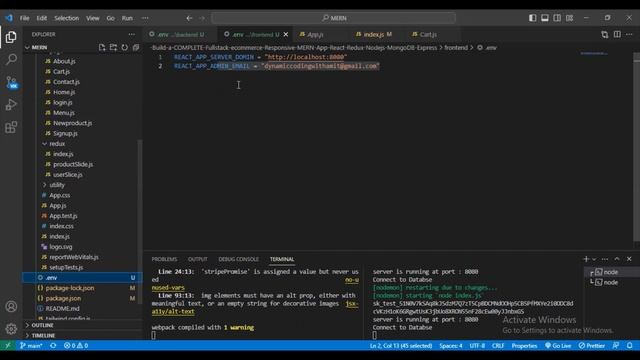
Task: Open terminal panel more actions
Action: (x=605, y=259)
